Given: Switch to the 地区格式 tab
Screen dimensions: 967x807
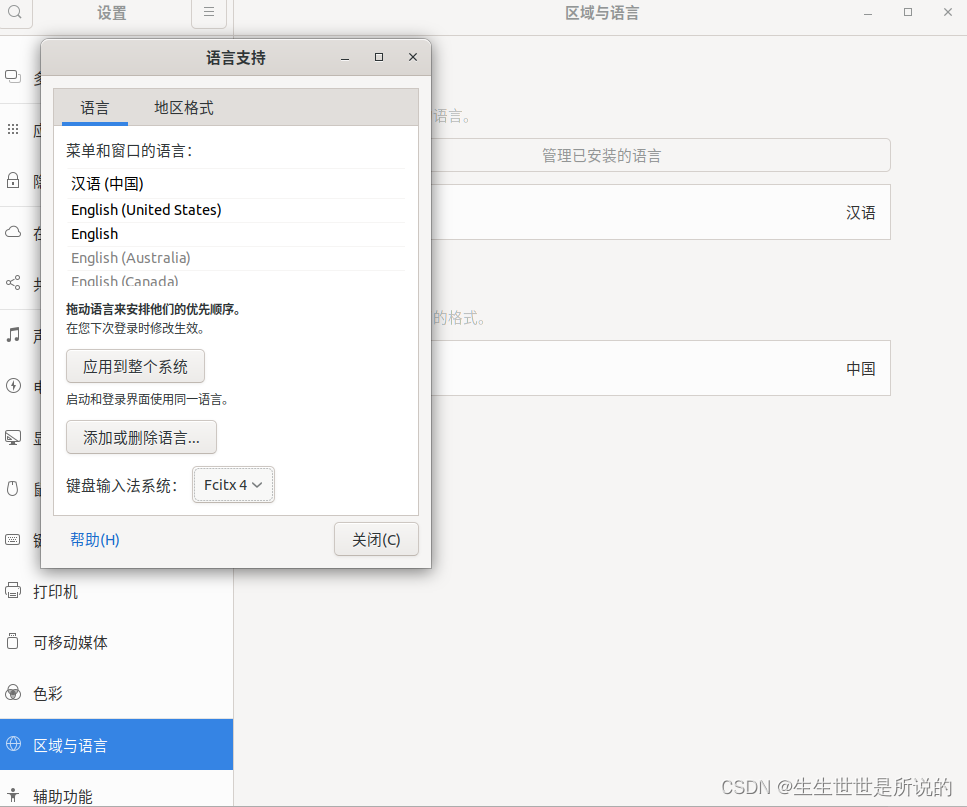Looking at the screenshot, I should (183, 107).
